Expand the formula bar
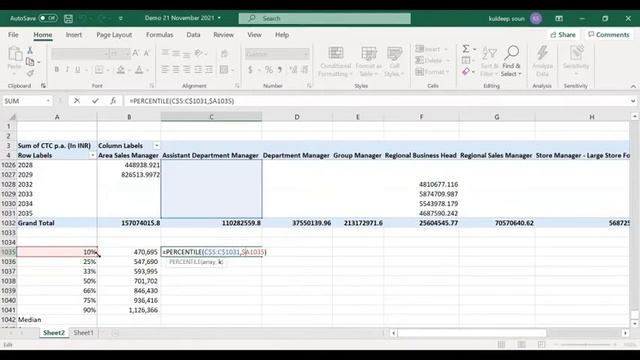640x360 pixels. coord(633,101)
